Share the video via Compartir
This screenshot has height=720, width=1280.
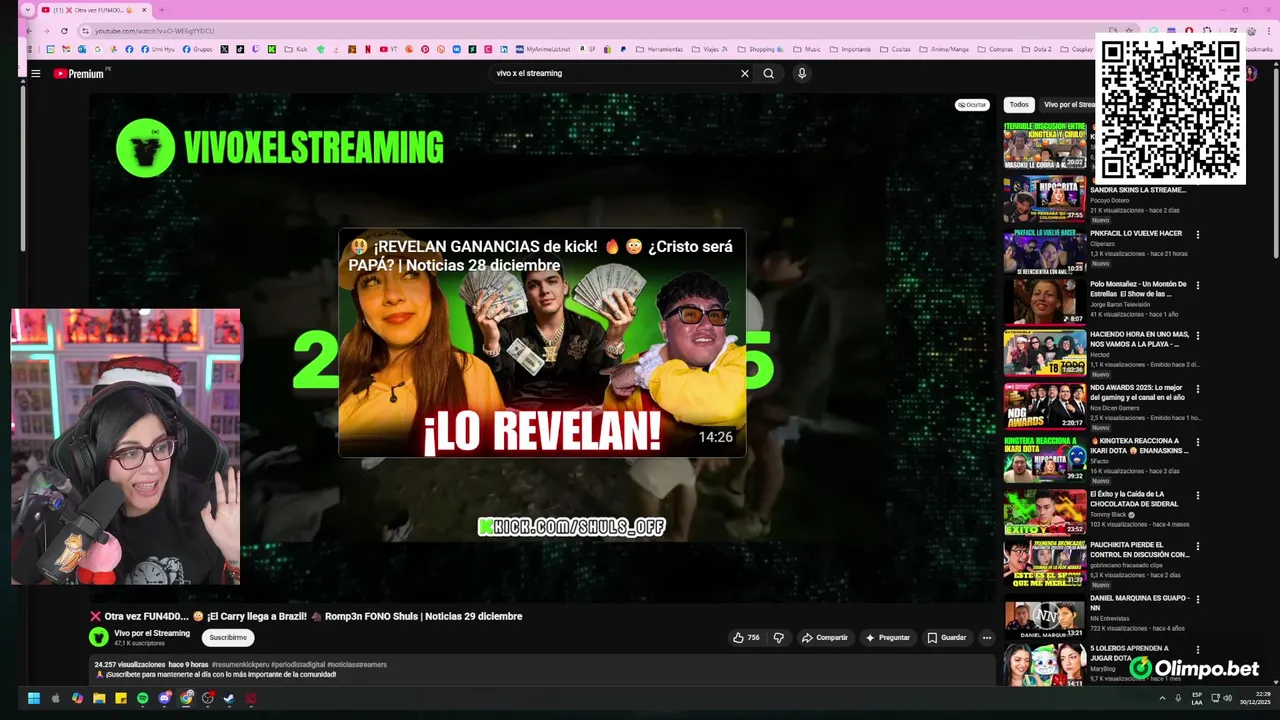click(825, 637)
